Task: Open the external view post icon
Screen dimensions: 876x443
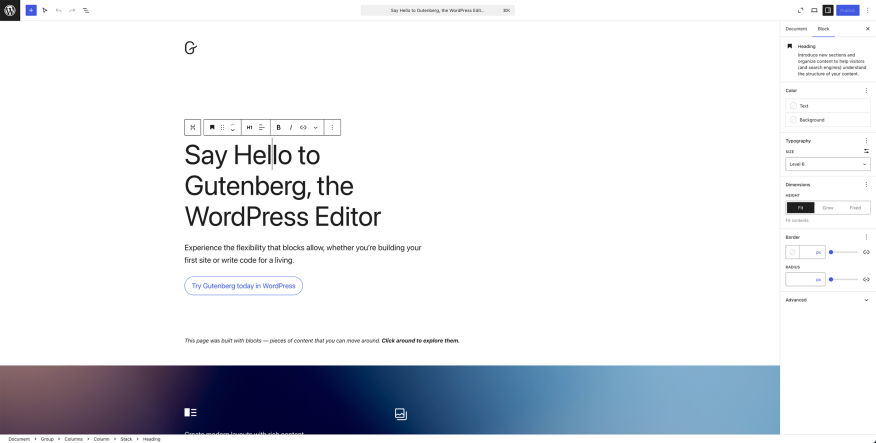Action: pos(801,10)
